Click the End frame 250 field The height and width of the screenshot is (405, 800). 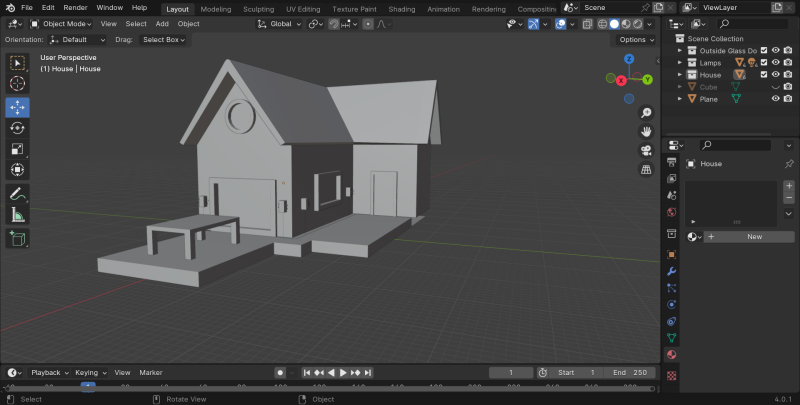(630, 373)
